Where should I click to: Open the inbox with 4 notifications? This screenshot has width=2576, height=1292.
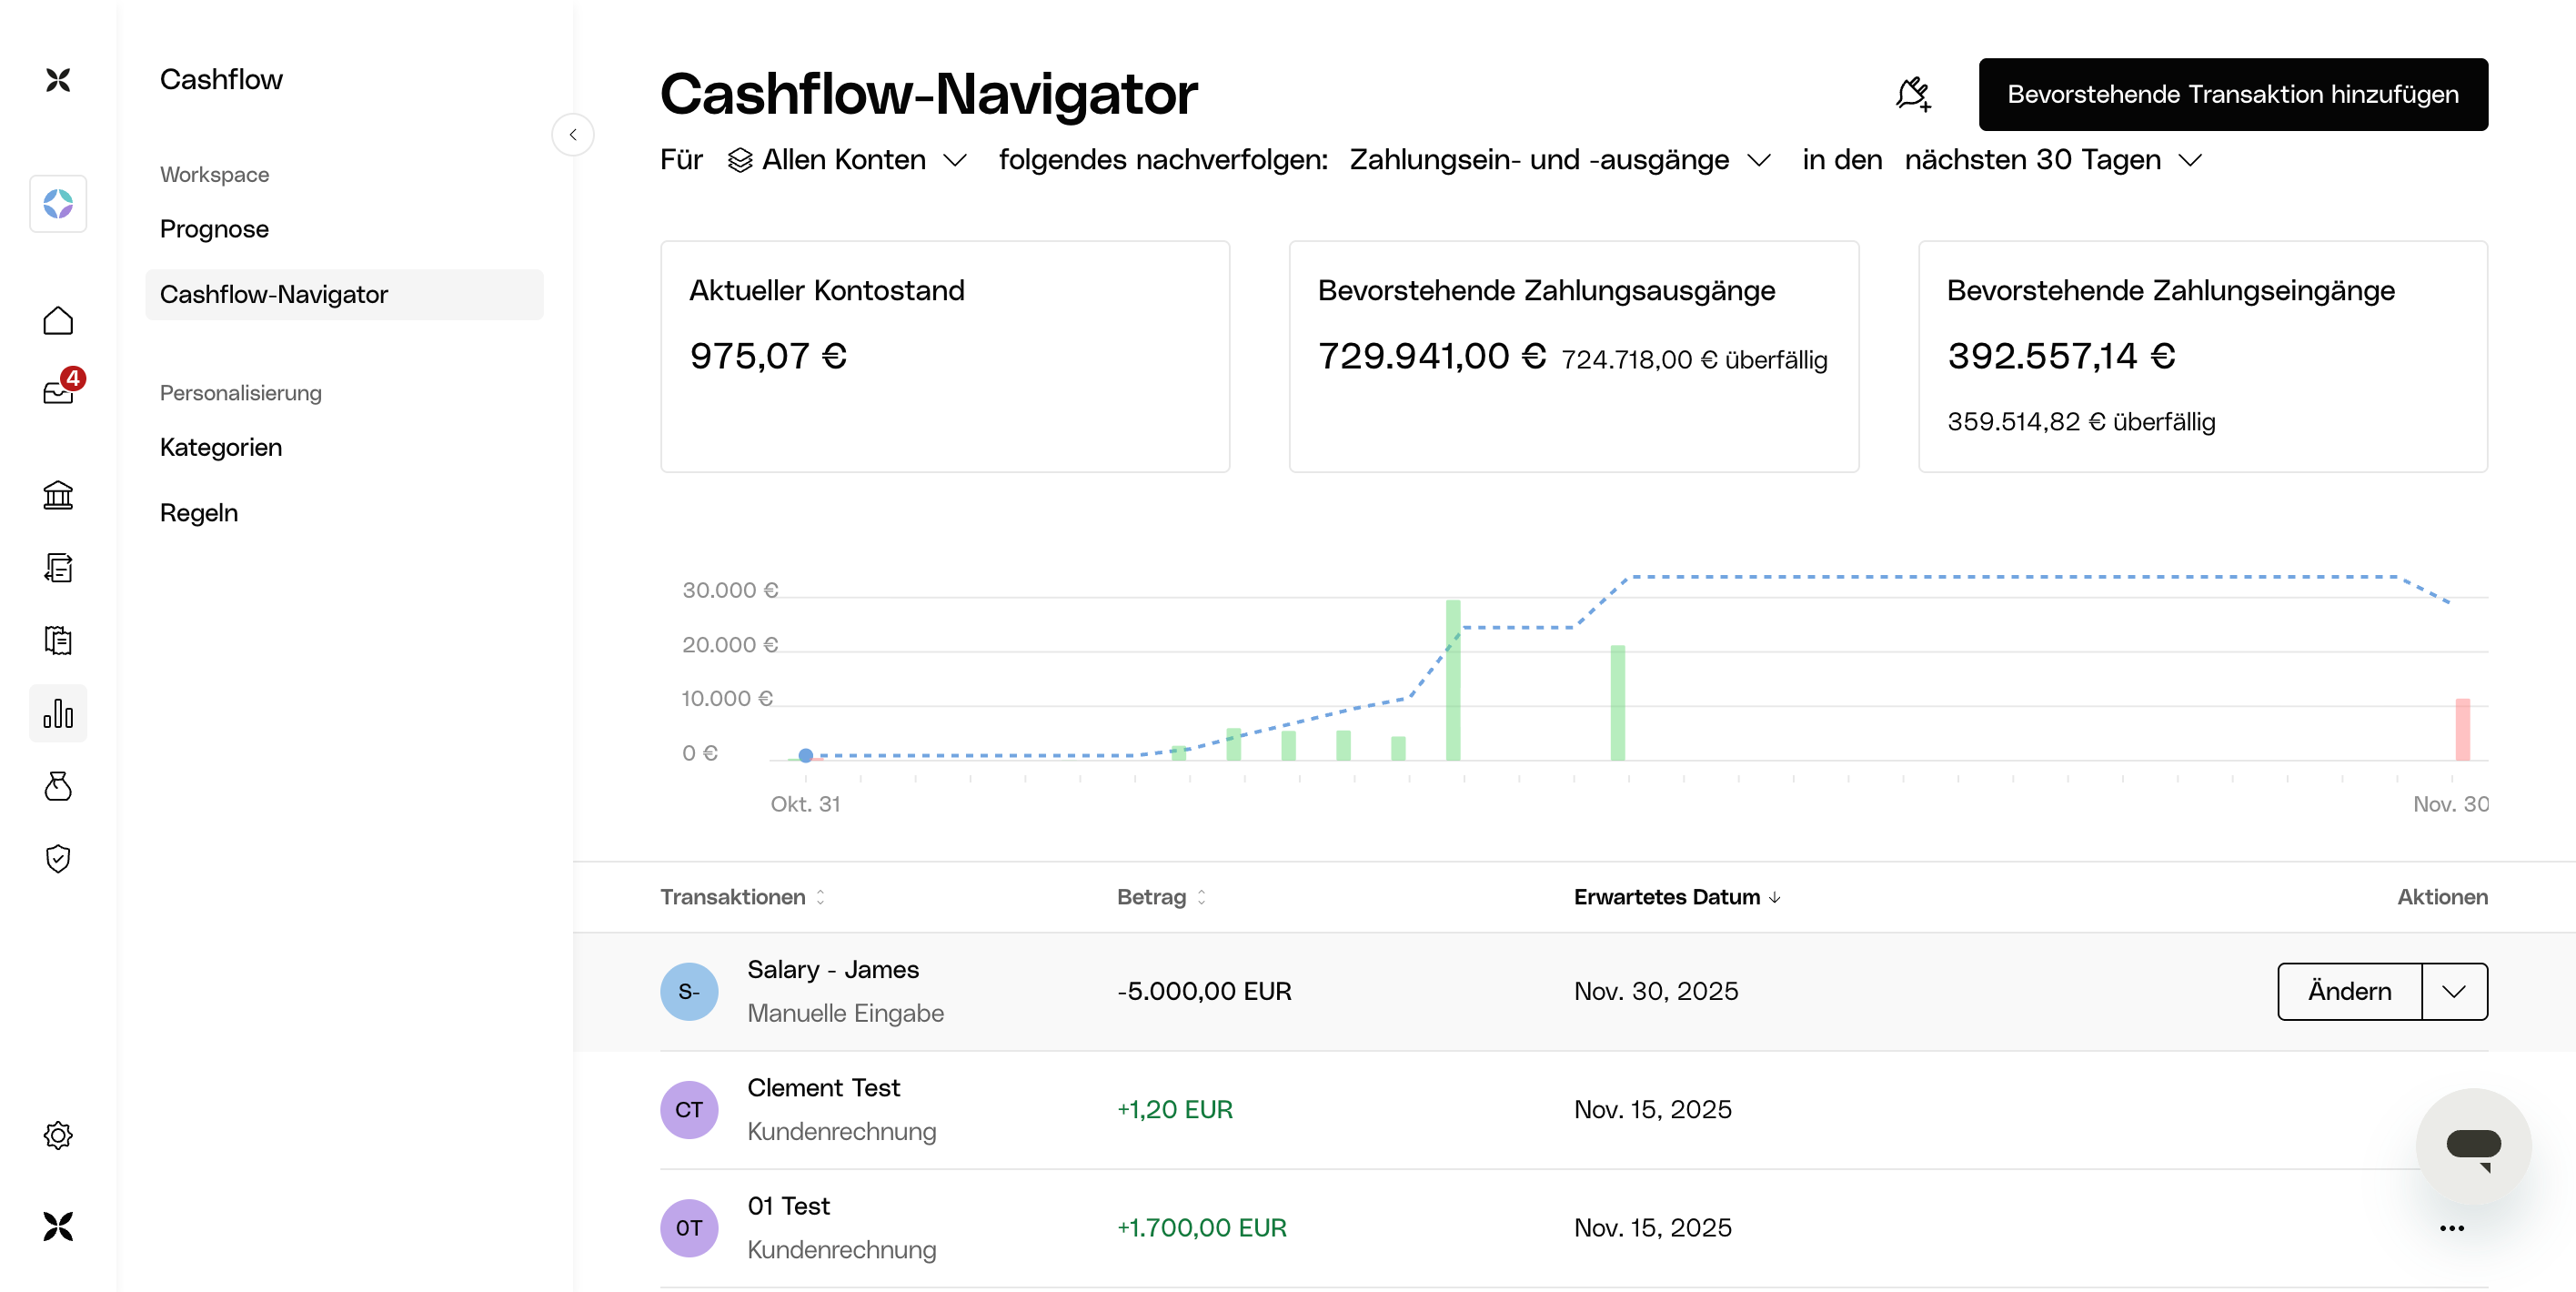[x=58, y=391]
